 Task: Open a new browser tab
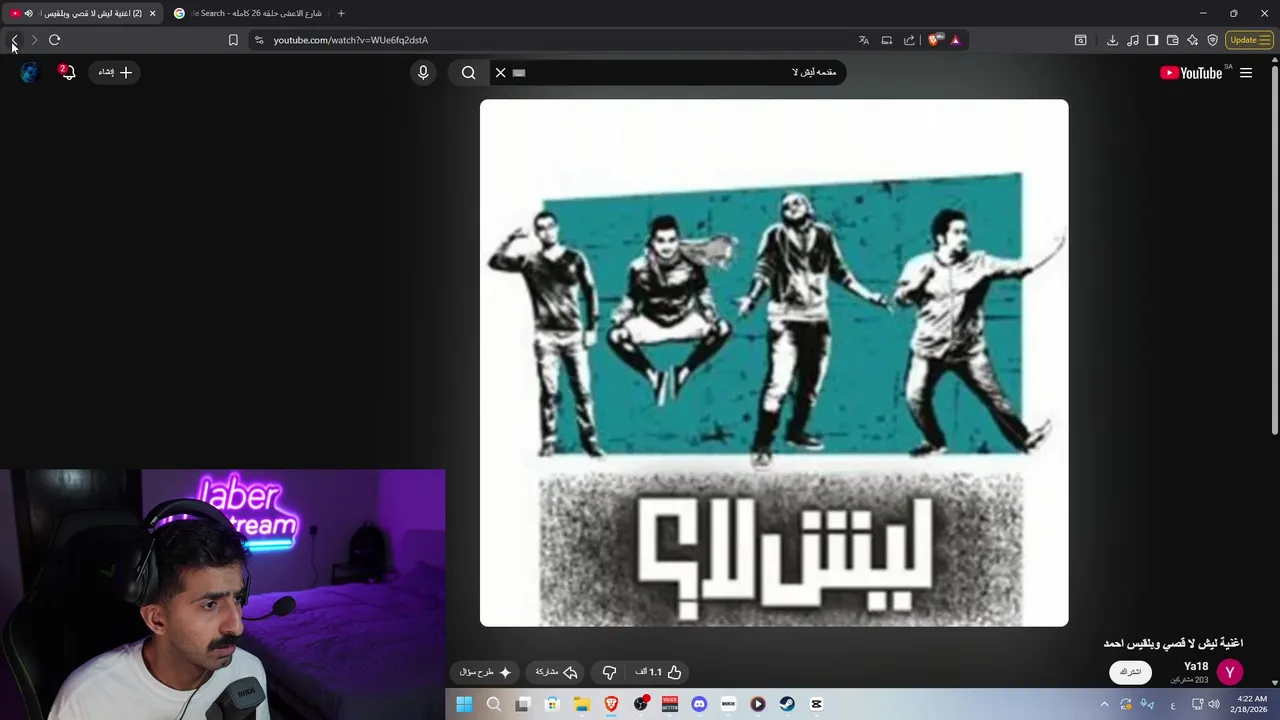coord(341,13)
